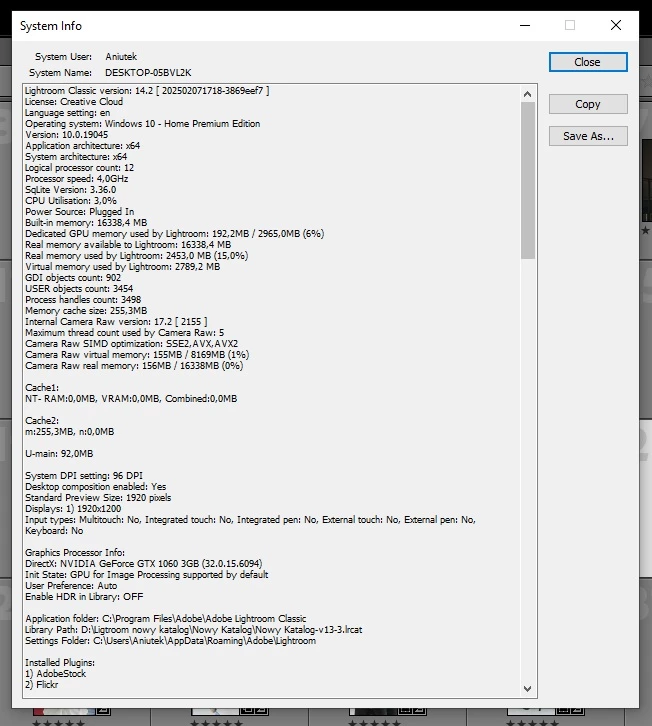The height and width of the screenshot is (726, 652).
Task: Click the vertical scrollbar thumb
Action: click(x=527, y=180)
